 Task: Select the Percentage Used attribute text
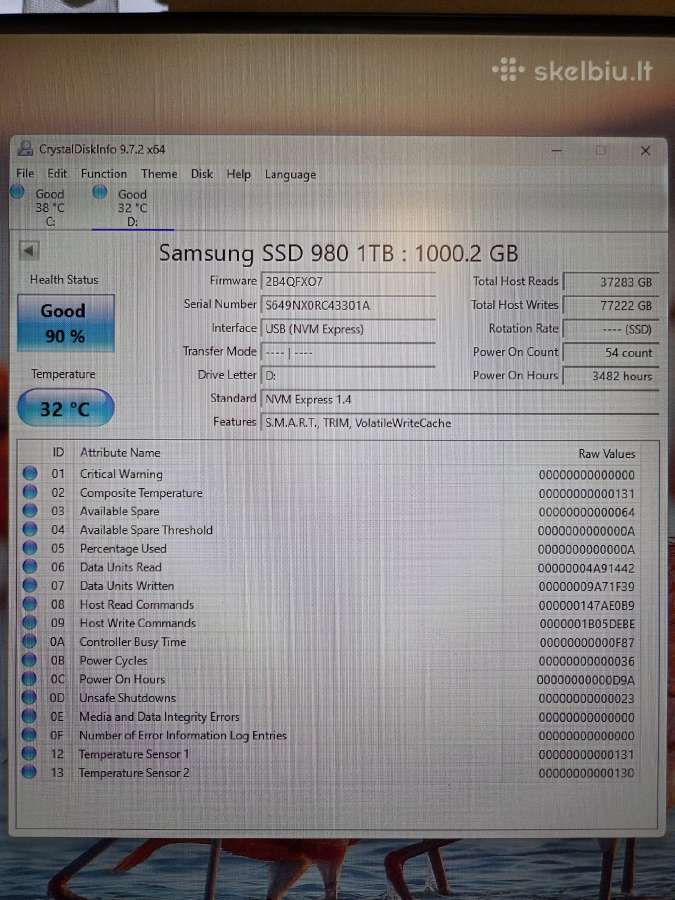(x=123, y=548)
